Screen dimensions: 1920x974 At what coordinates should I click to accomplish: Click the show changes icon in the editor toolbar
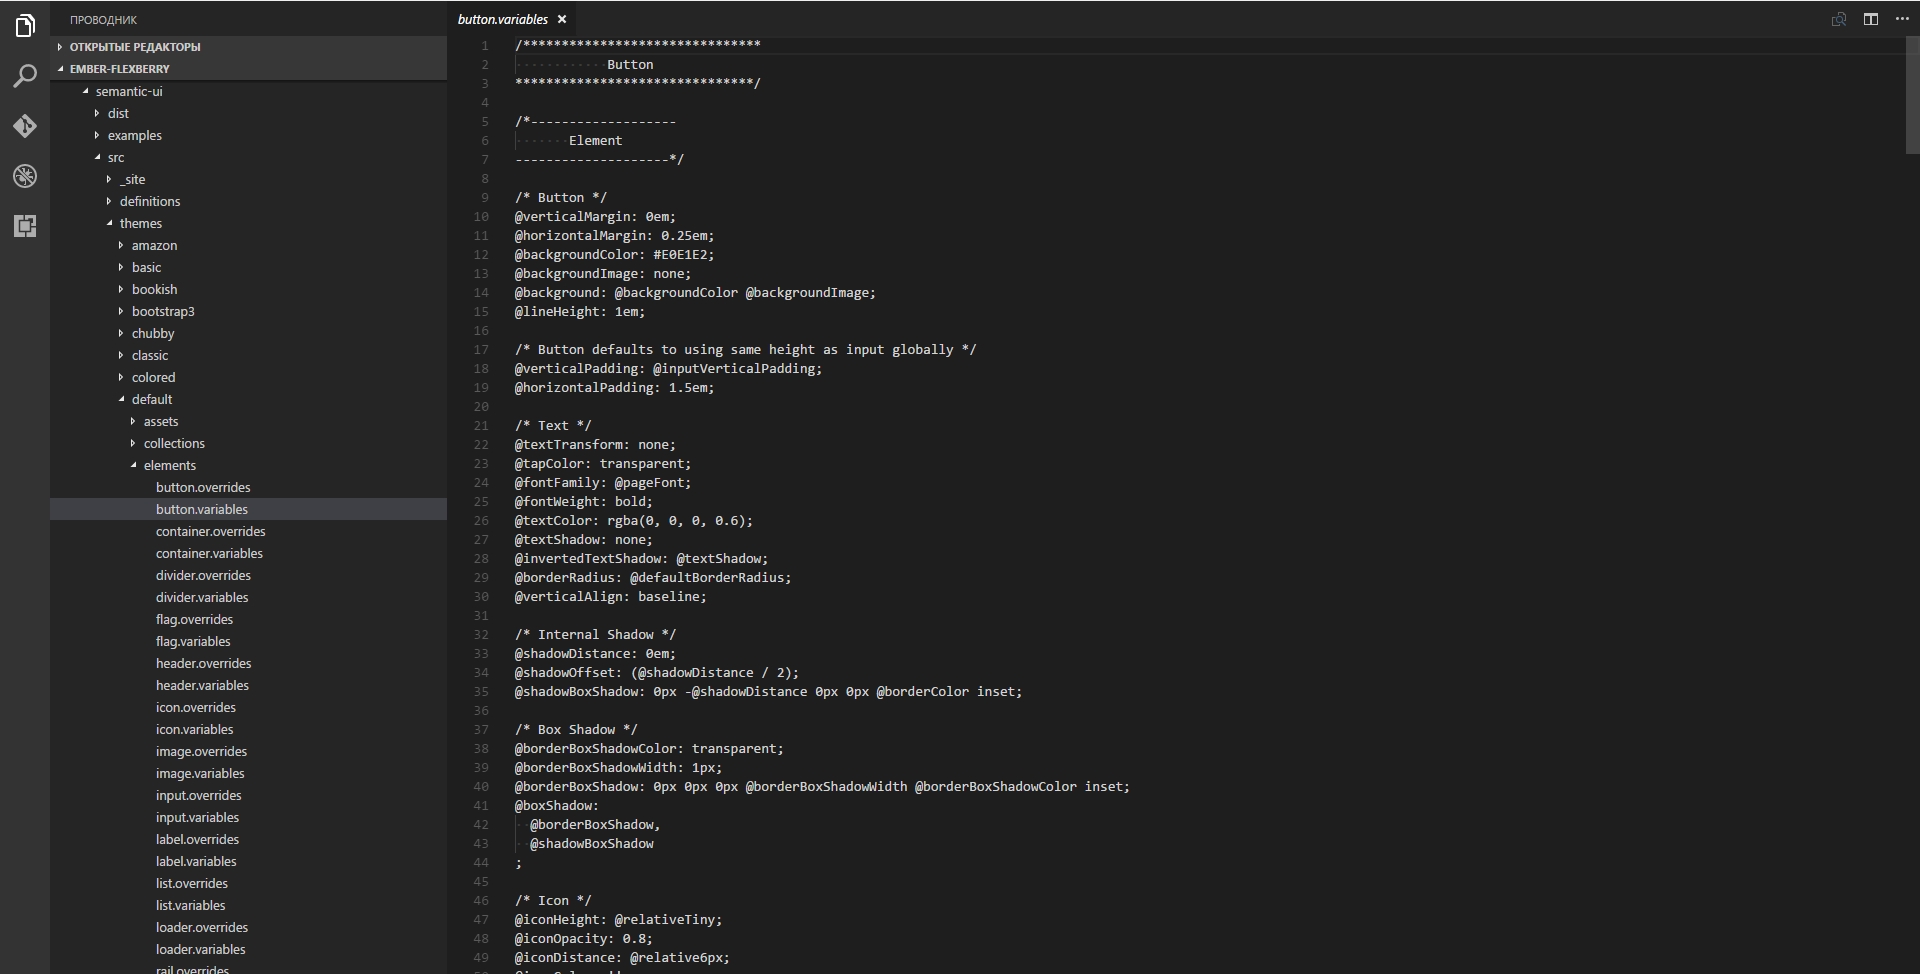[1838, 19]
